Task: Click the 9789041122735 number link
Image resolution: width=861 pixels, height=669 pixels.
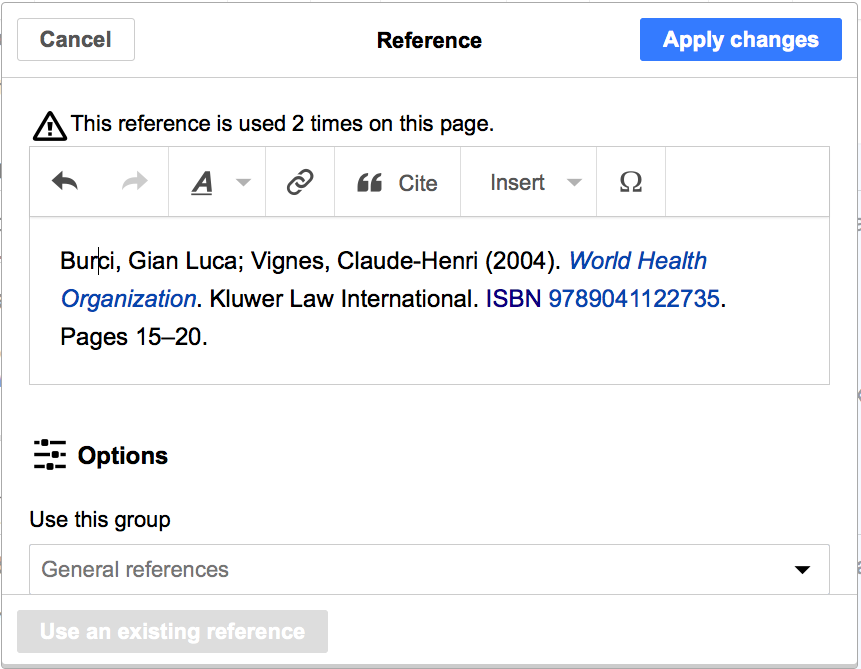Action: pyautogui.click(x=633, y=299)
